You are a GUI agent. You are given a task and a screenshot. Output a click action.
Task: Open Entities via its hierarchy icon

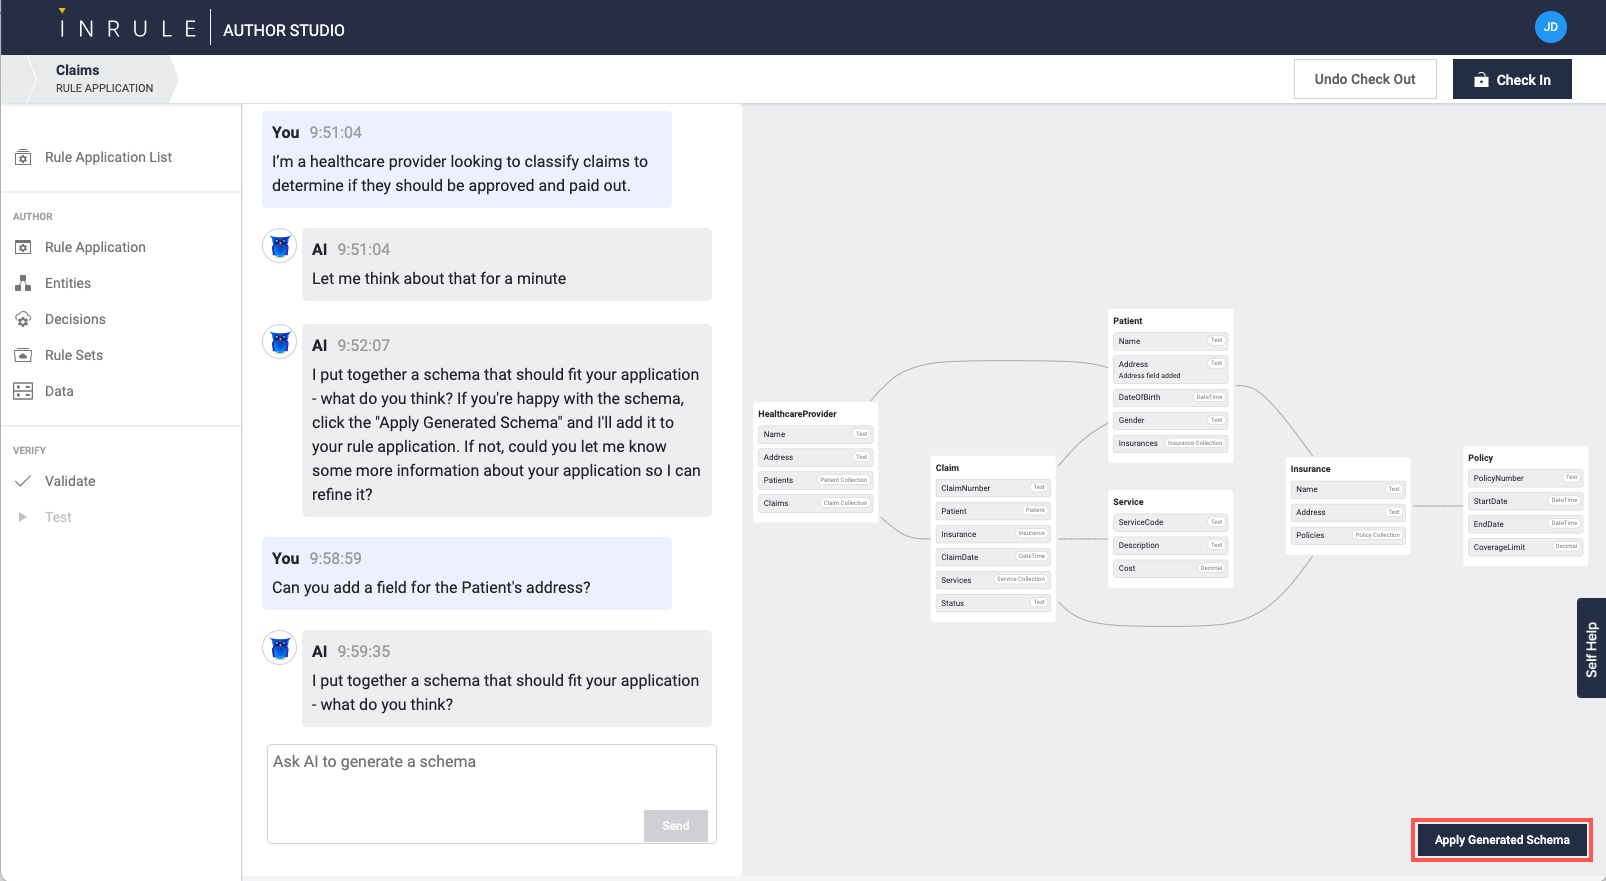23,283
